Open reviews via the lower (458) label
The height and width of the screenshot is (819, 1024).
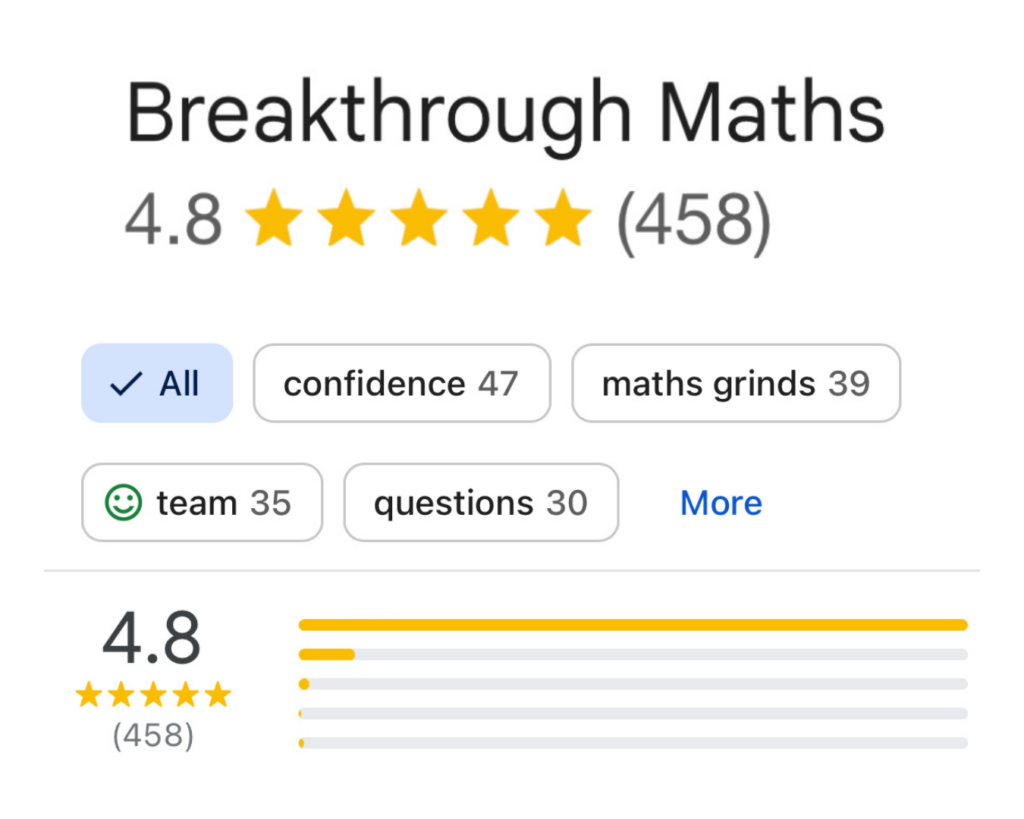[x=152, y=736]
